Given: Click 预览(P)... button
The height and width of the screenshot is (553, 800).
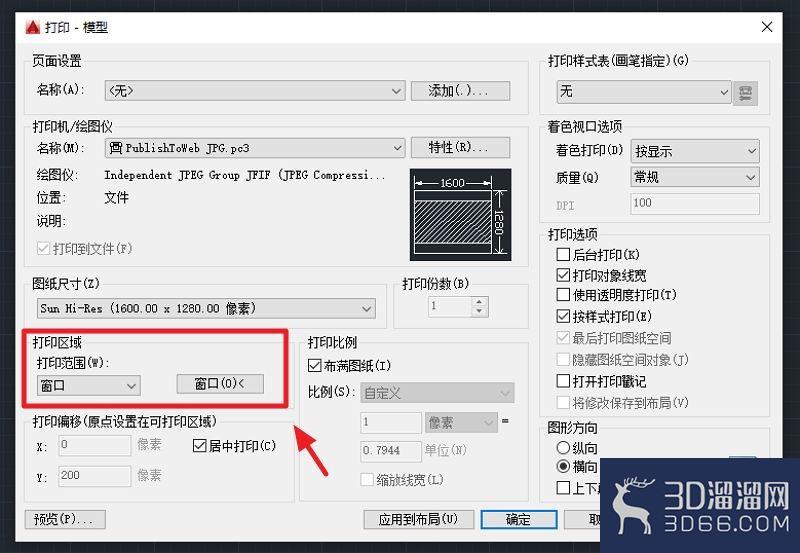Looking at the screenshot, I should pyautogui.click(x=65, y=519).
